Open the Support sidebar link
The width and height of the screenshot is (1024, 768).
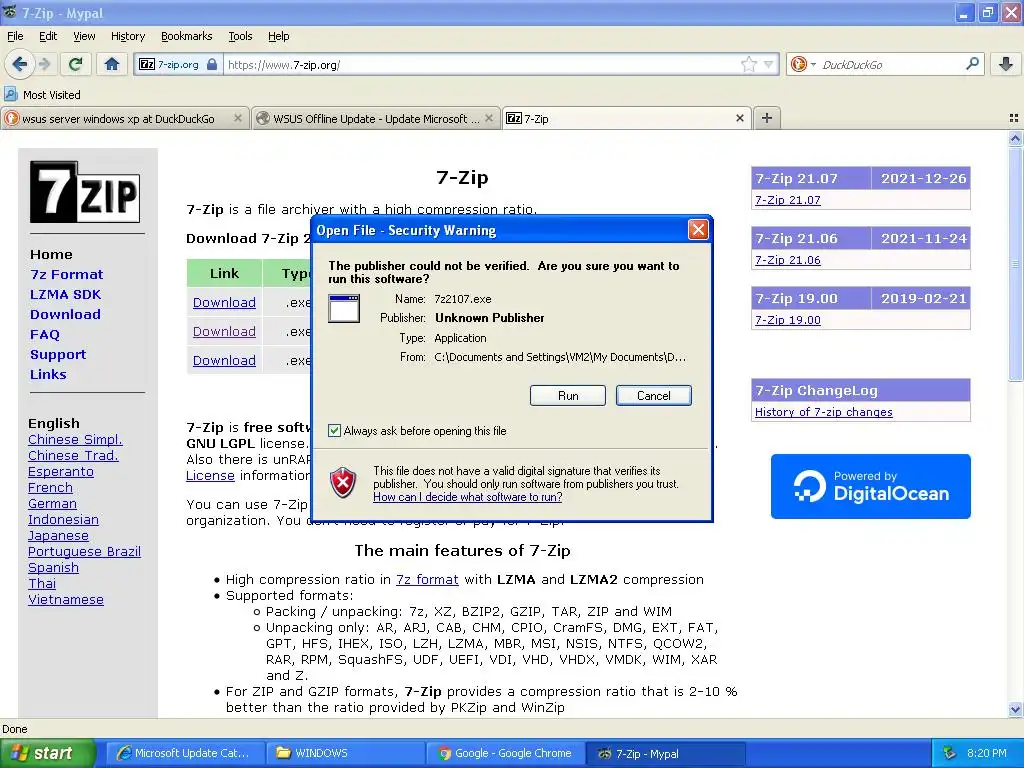tap(57, 355)
